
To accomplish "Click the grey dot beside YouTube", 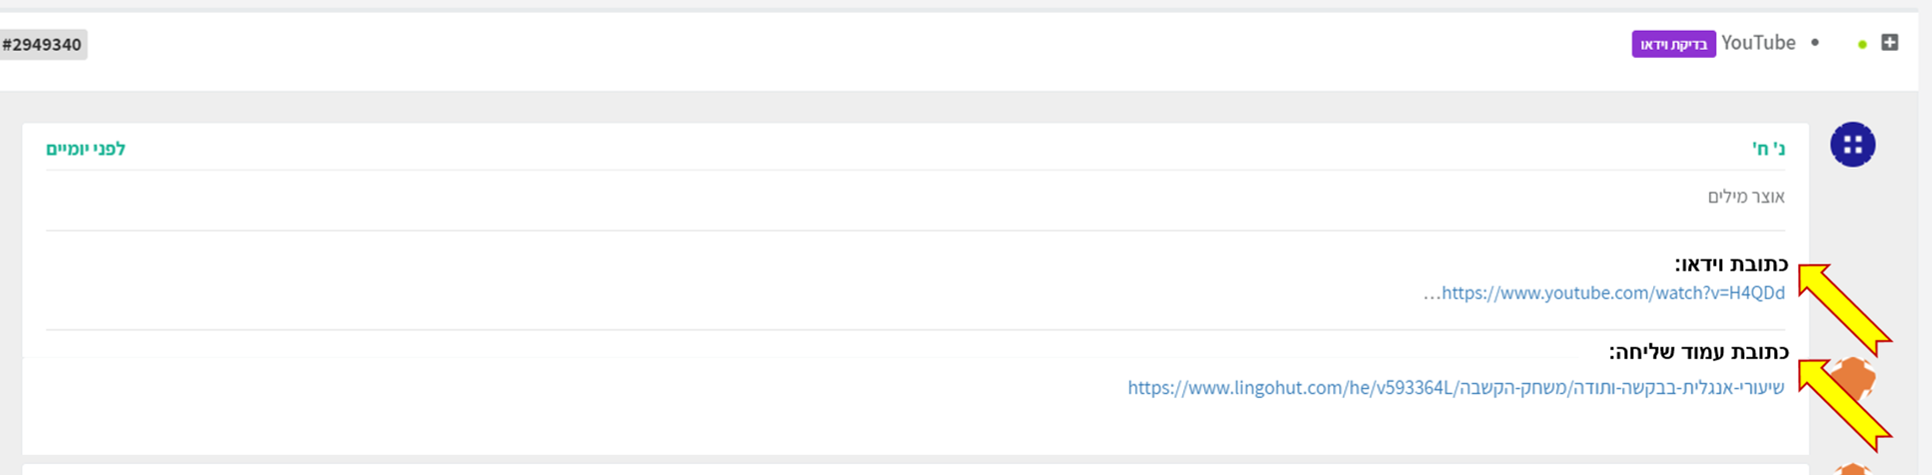I will point(1815,43).
